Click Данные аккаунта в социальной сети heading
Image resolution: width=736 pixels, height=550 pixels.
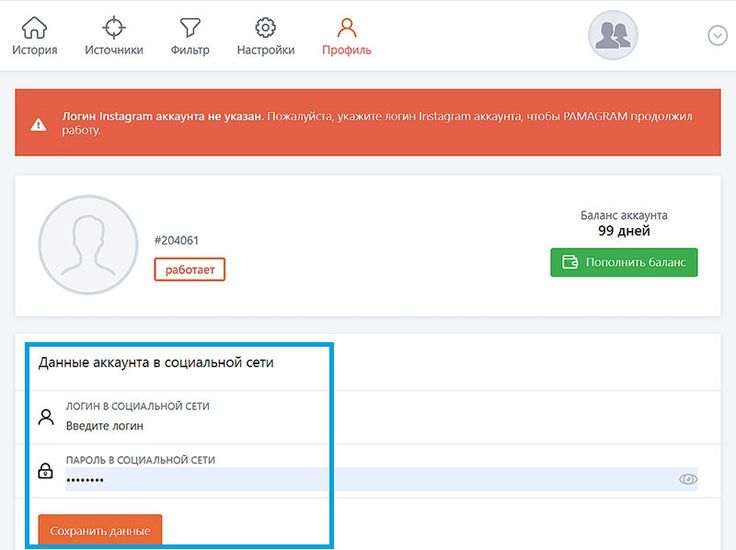[x=156, y=362]
